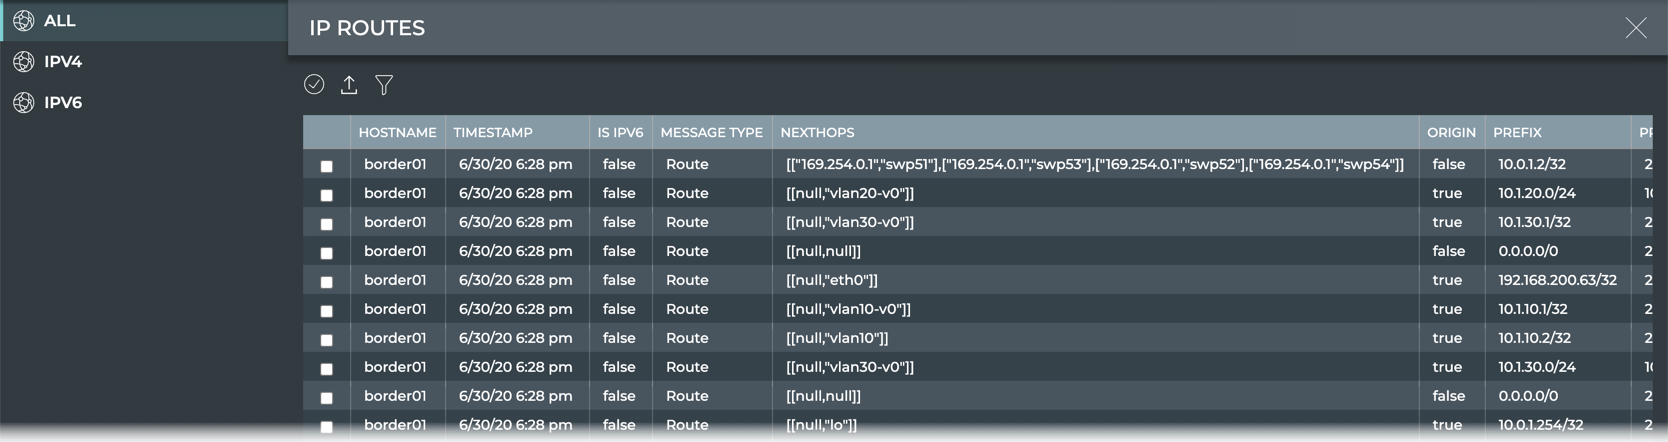Screen dimensions: 1668x442
Task: Sort by HOSTNAME column header
Action: coord(397,133)
